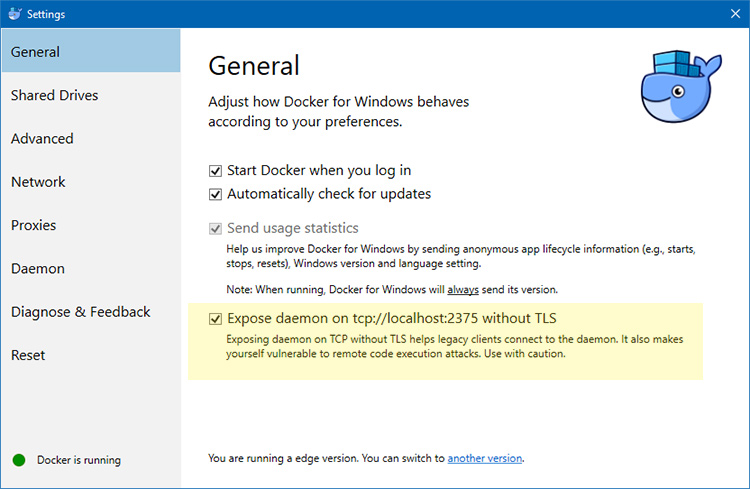Open Diagnose & Feedback page
The height and width of the screenshot is (489, 750).
[80, 312]
